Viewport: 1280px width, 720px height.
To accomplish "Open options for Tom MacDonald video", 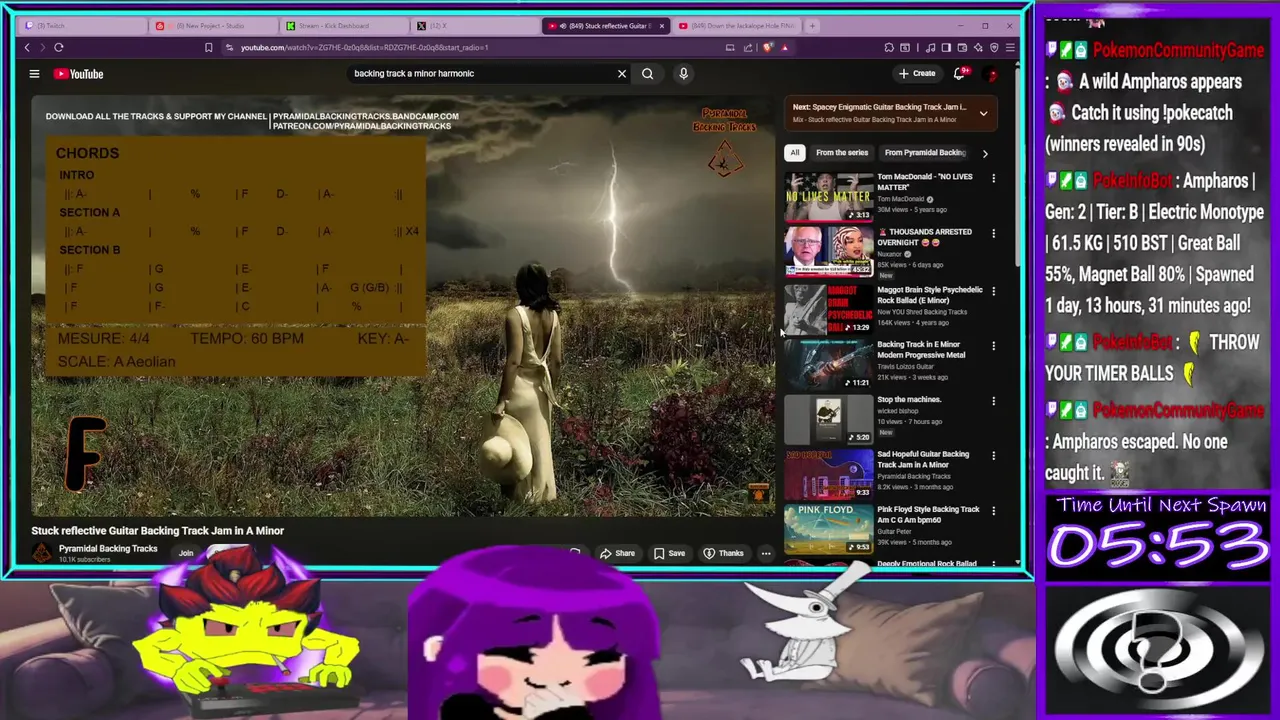I will (x=993, y=178).
